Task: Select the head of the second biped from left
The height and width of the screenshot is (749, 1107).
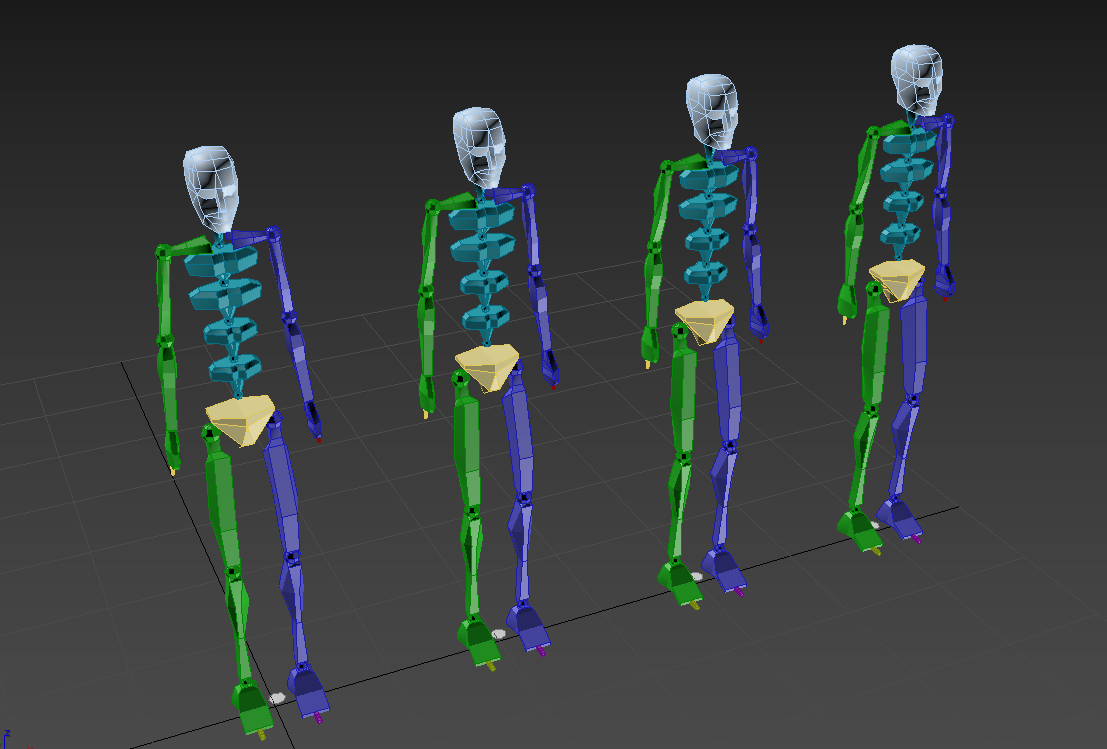Action: pos(479,148)
